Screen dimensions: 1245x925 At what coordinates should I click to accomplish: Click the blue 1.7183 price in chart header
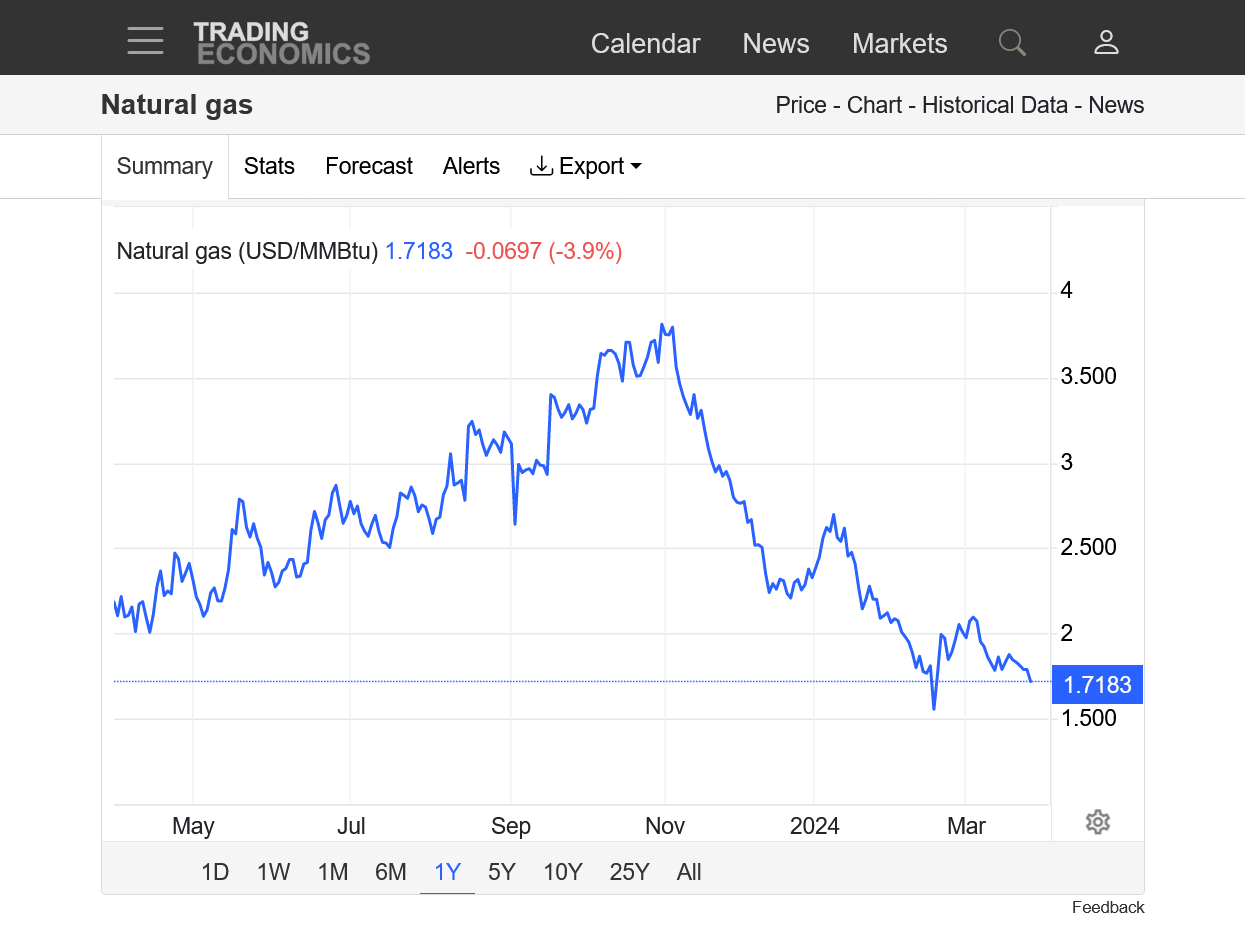coord(419,251)
